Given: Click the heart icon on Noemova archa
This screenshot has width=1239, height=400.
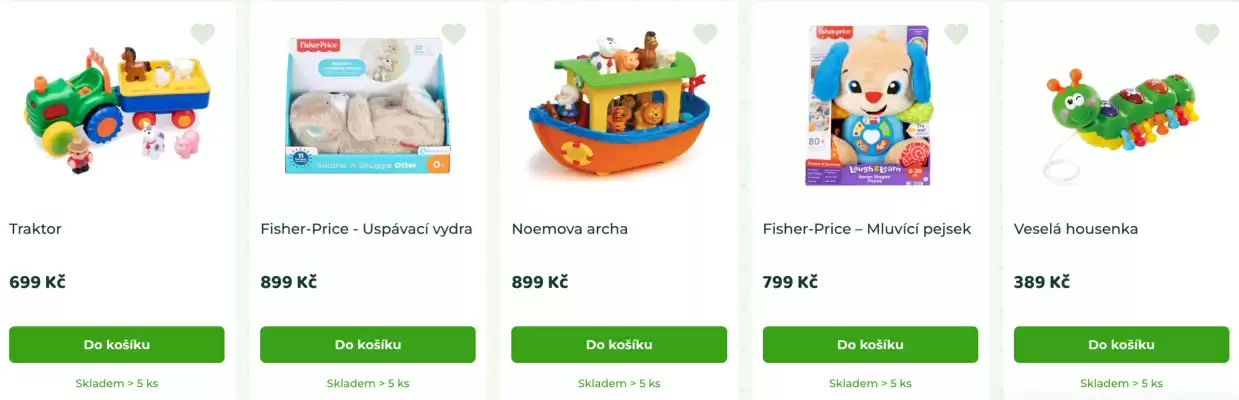Looking at the screenshot, I should tap(705, 34).
